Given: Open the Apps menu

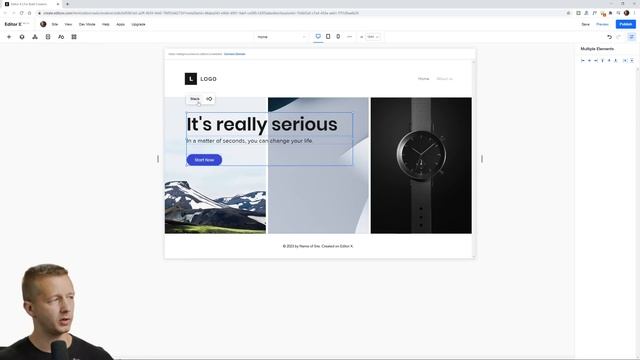Looking at the screenshot, I should (x=120, y=24).
